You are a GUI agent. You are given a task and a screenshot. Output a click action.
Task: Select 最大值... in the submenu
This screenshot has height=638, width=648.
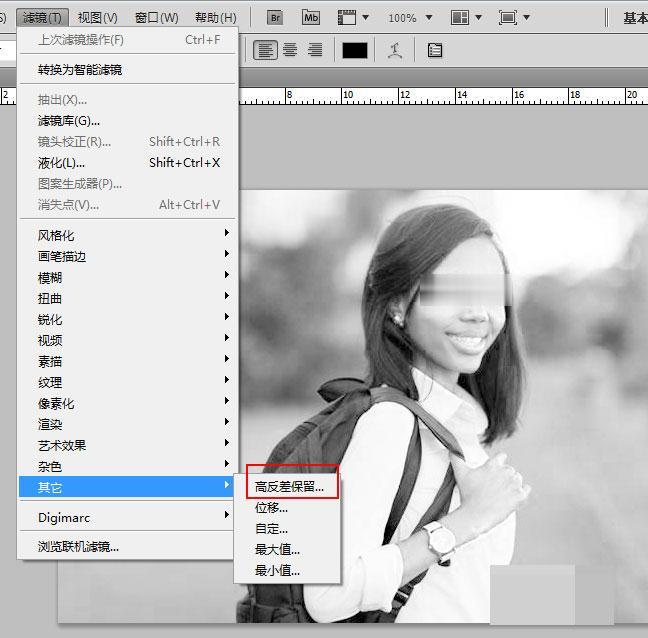(x=288, y=550)
